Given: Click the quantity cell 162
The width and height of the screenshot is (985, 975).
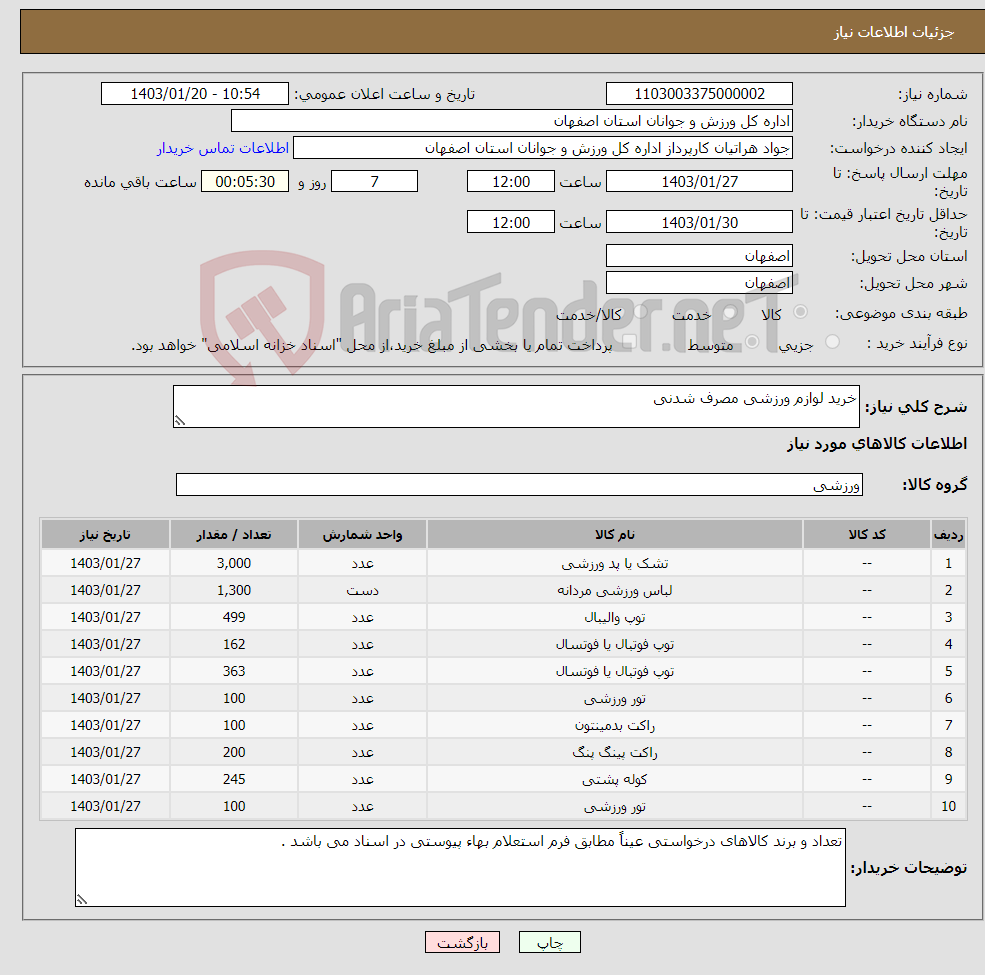Looking at the screenshot, I should tap(234, 645).
